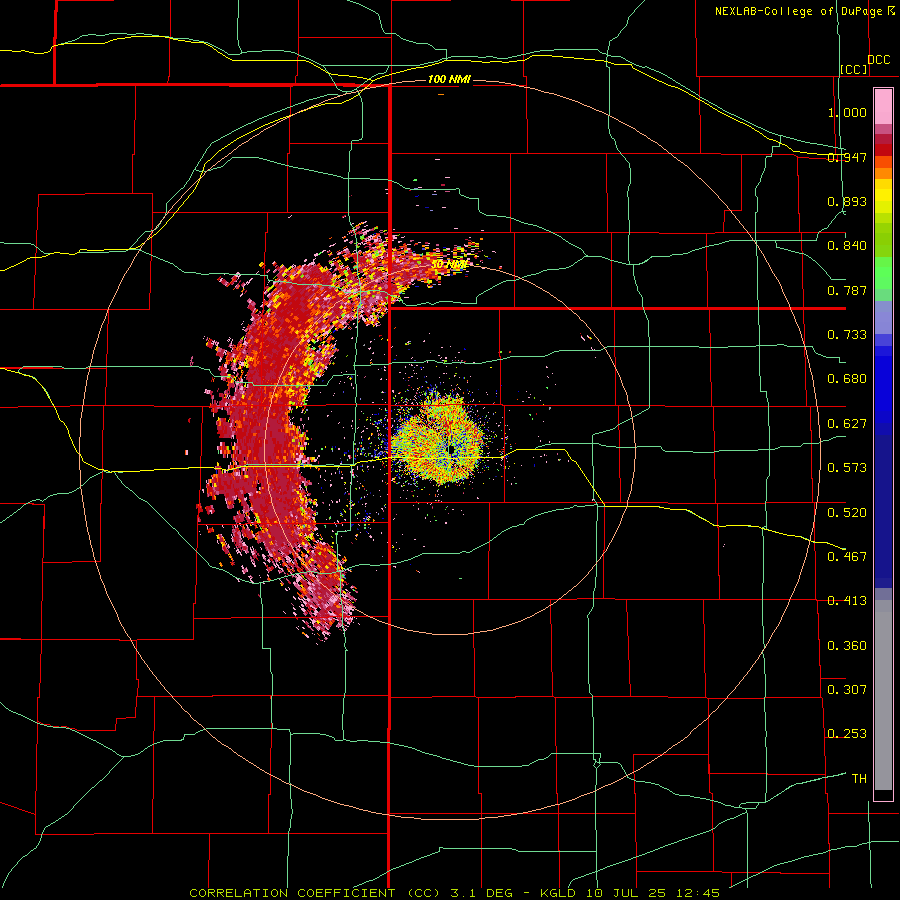
Task: Click the 0.467 scale value
Action: pyautogui.click(x=847, y=556)
